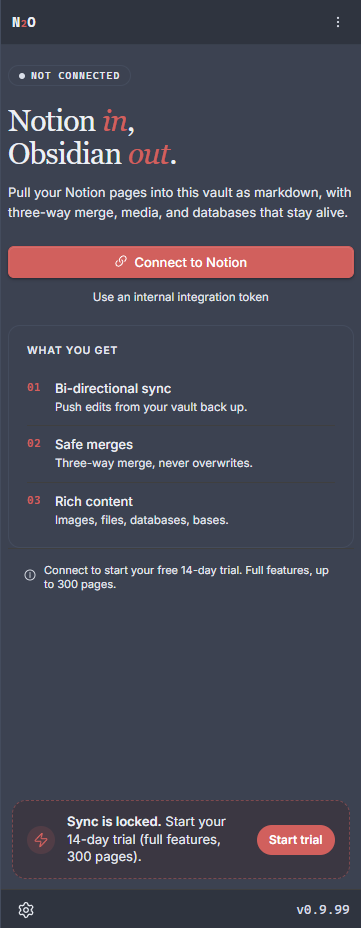The height and width of the screenshot is (928, 361).
Task: Click the v0.9.99 version label
Action: click(323, 910)
